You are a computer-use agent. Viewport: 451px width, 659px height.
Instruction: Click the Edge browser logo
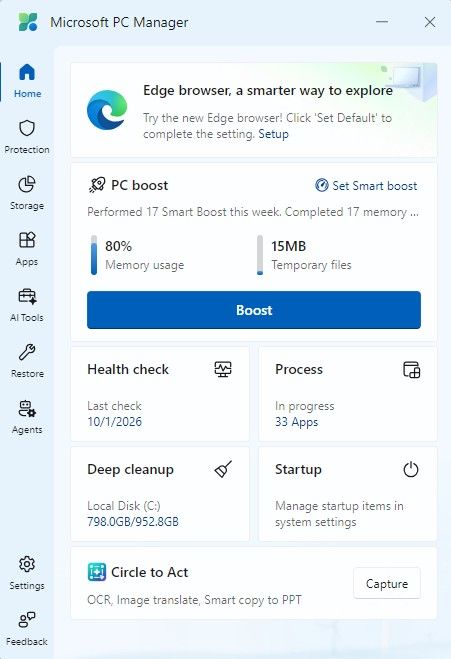(x=107, y=110)
